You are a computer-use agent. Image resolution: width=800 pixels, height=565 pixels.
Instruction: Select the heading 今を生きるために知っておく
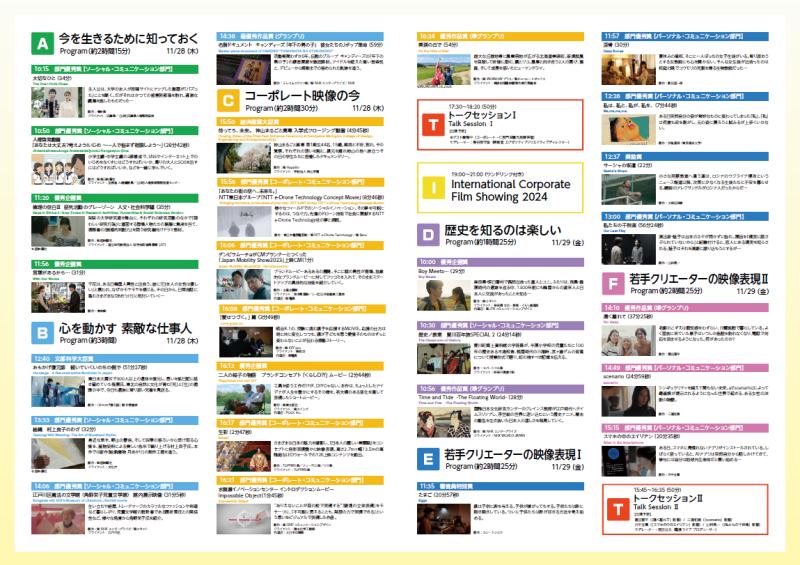coord(128,38)
